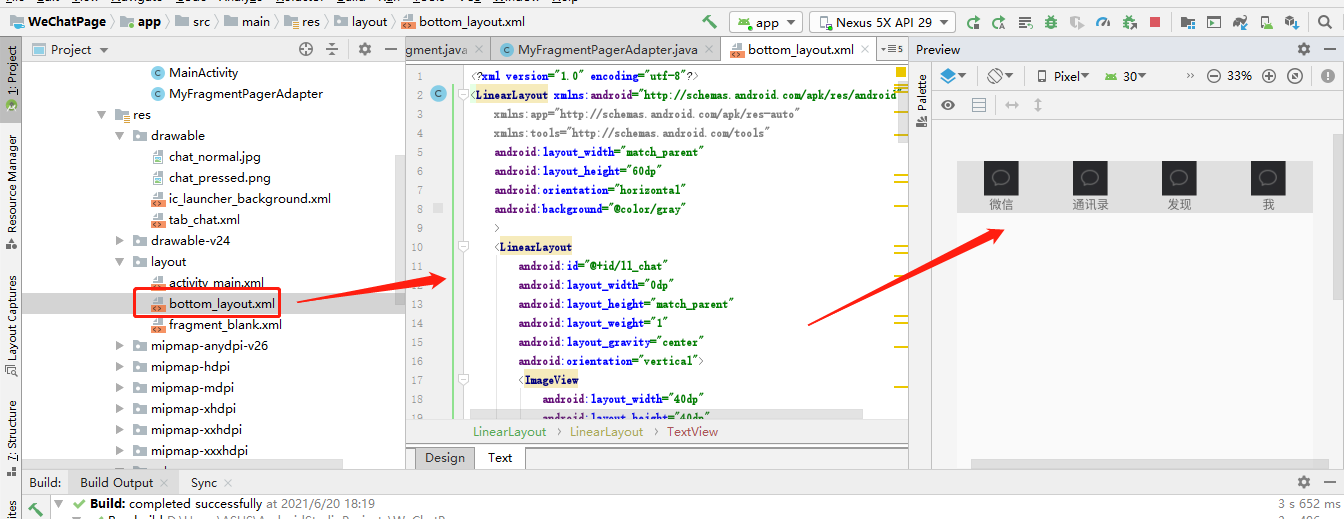
Task: Collapse the drawable folder
Action: tap(120, 136)
